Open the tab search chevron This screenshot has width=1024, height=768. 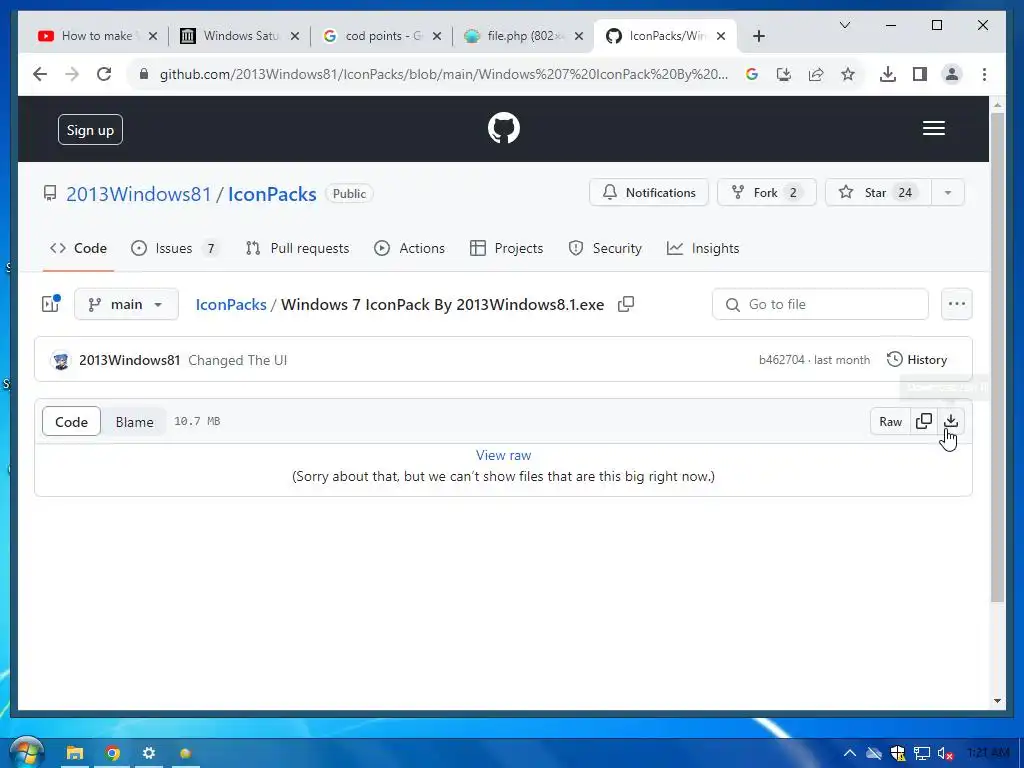(x=844, y=25)
